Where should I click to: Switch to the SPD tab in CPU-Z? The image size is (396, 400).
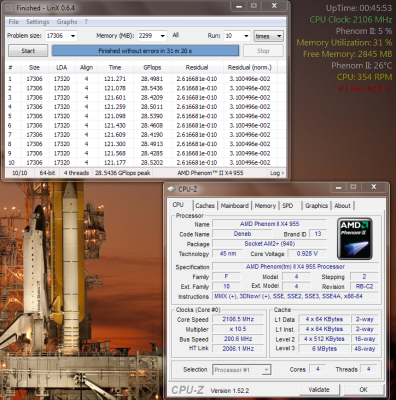[288, 206]
